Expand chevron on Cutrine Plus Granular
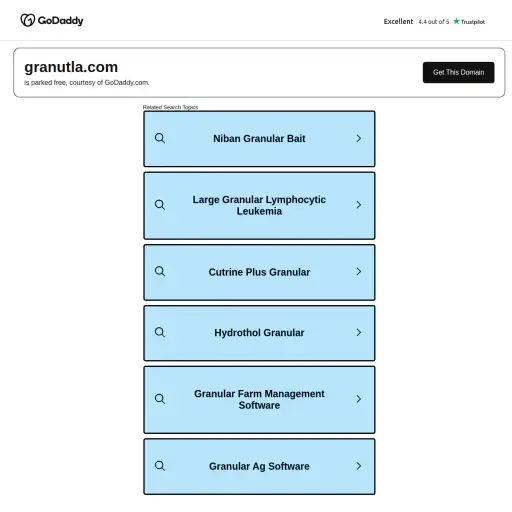The width and height of the screenshot is (512, 512). click(359, 271)
